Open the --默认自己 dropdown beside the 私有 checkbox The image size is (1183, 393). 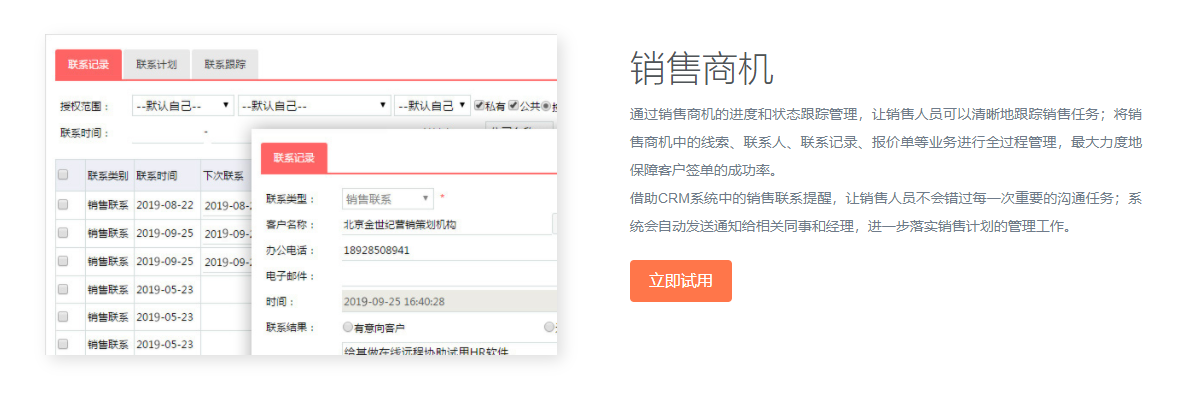[x=432, y=106]
